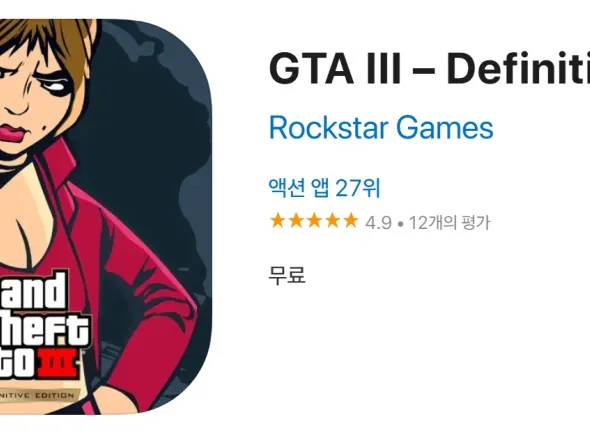The image size is (590, 442).
Task: Click the 무료 price label
Action: 286,275
